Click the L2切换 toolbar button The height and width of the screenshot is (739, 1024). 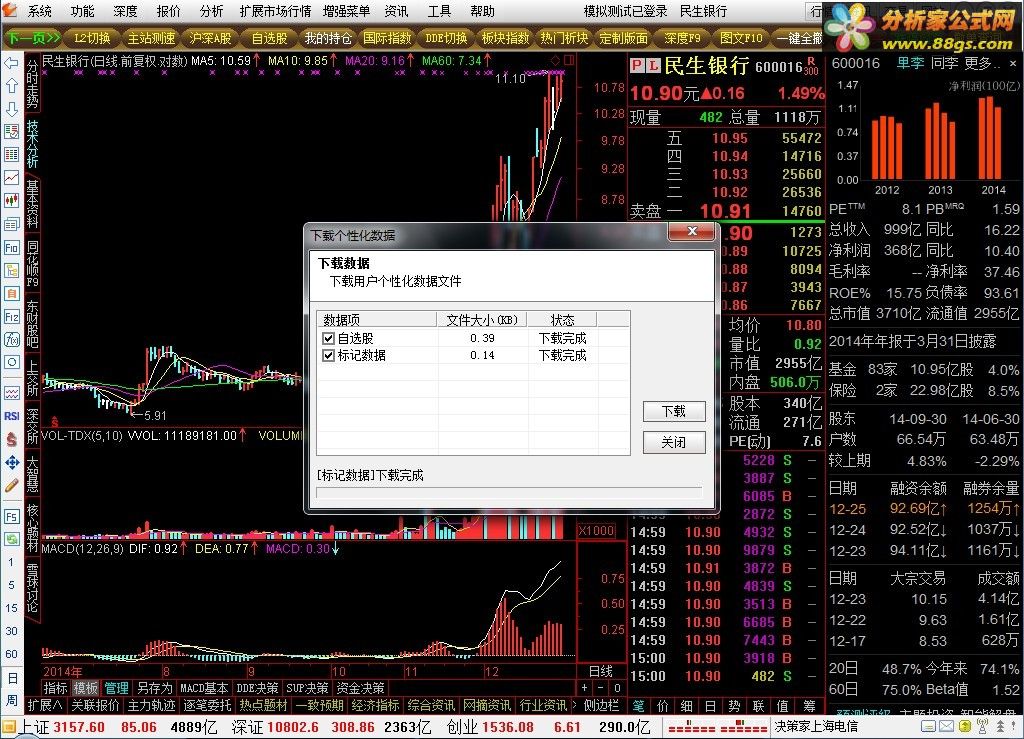point(92,39)
